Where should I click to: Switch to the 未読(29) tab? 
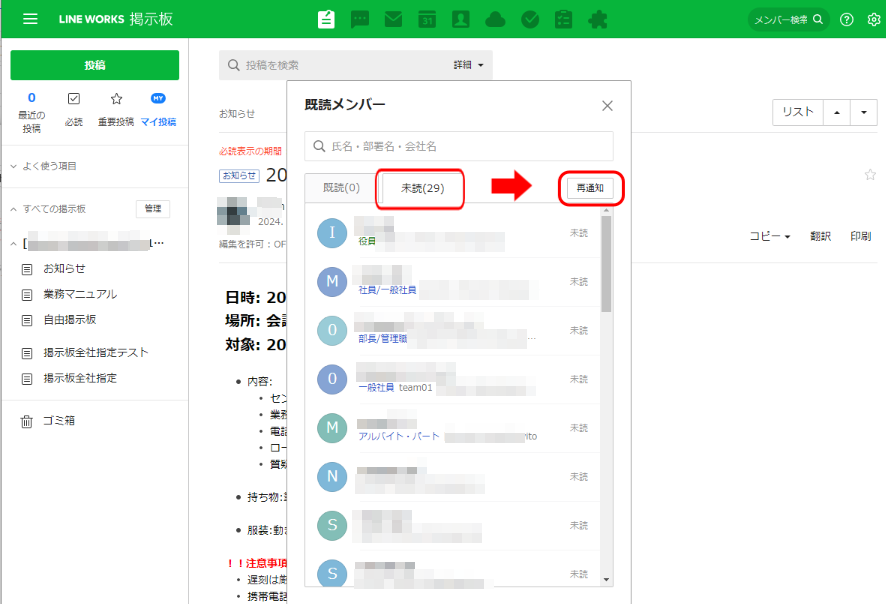pyautogui.click(x=421, y=188)
